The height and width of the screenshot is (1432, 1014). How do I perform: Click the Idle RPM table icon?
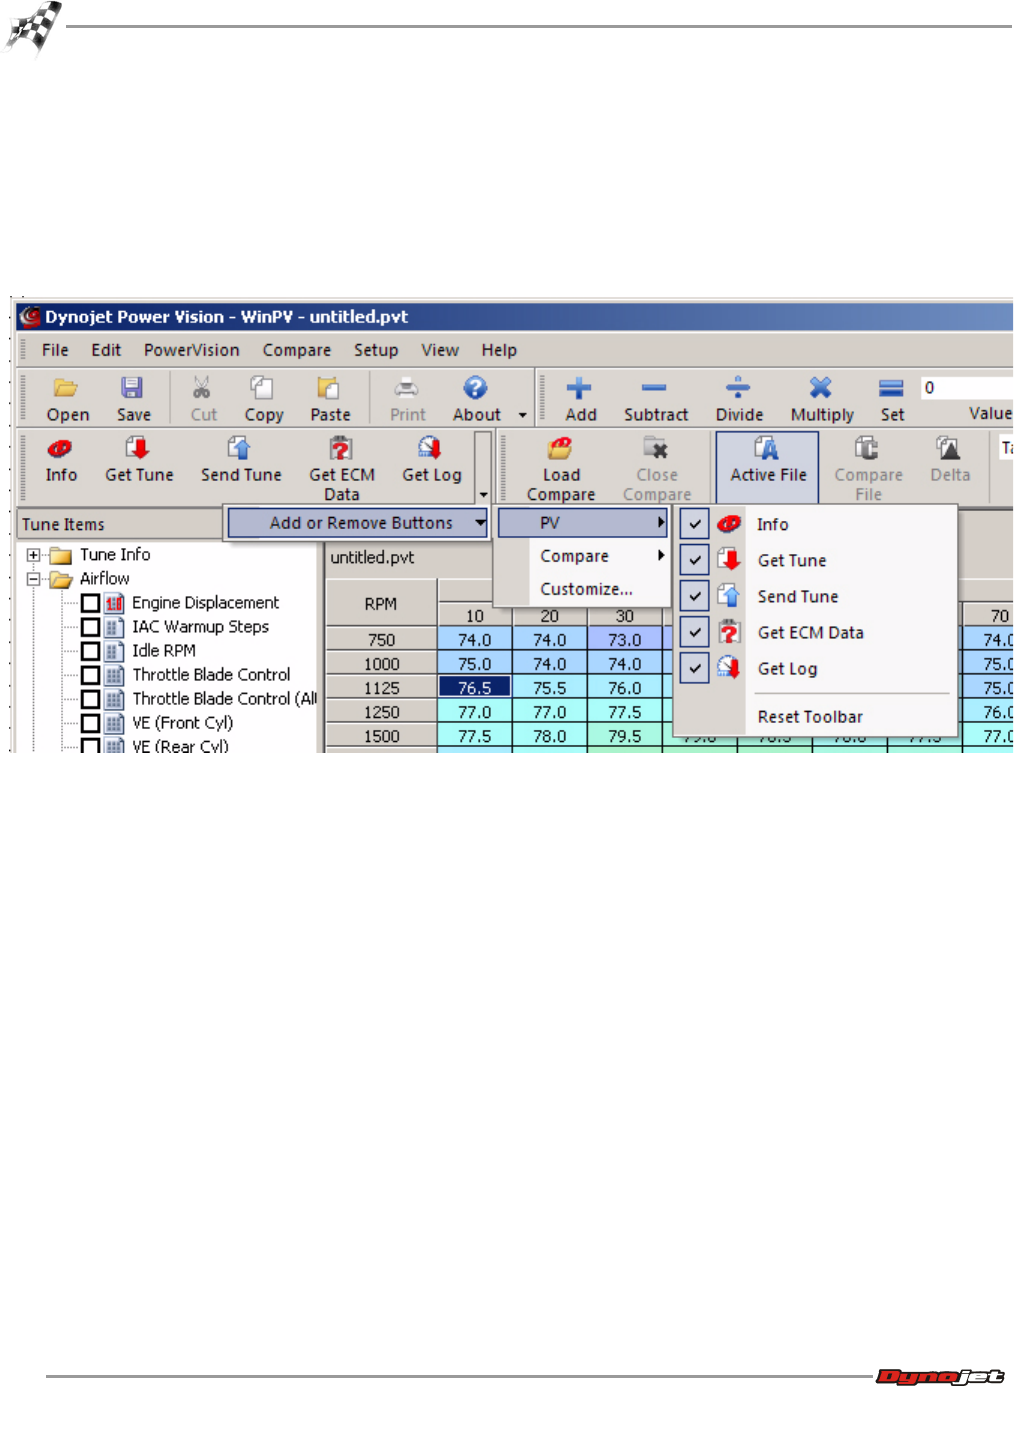pos(115,651)
